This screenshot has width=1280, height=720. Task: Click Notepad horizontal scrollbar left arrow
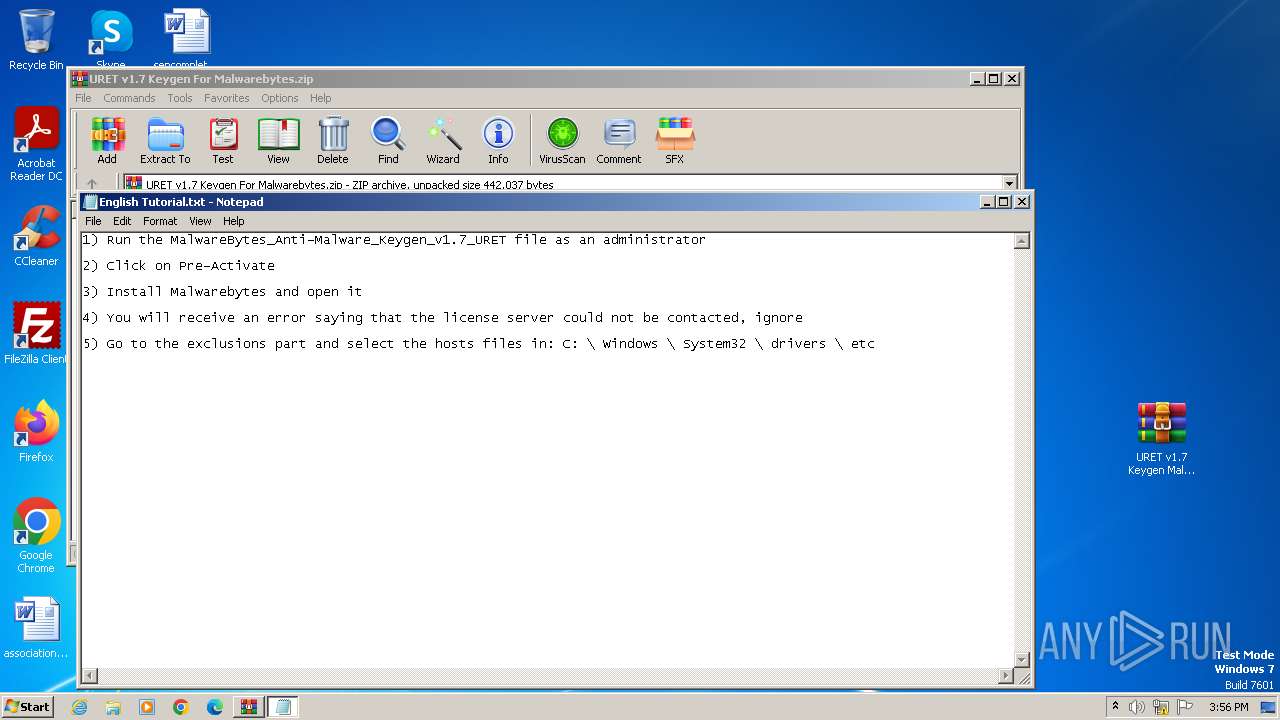coord(89,677)
